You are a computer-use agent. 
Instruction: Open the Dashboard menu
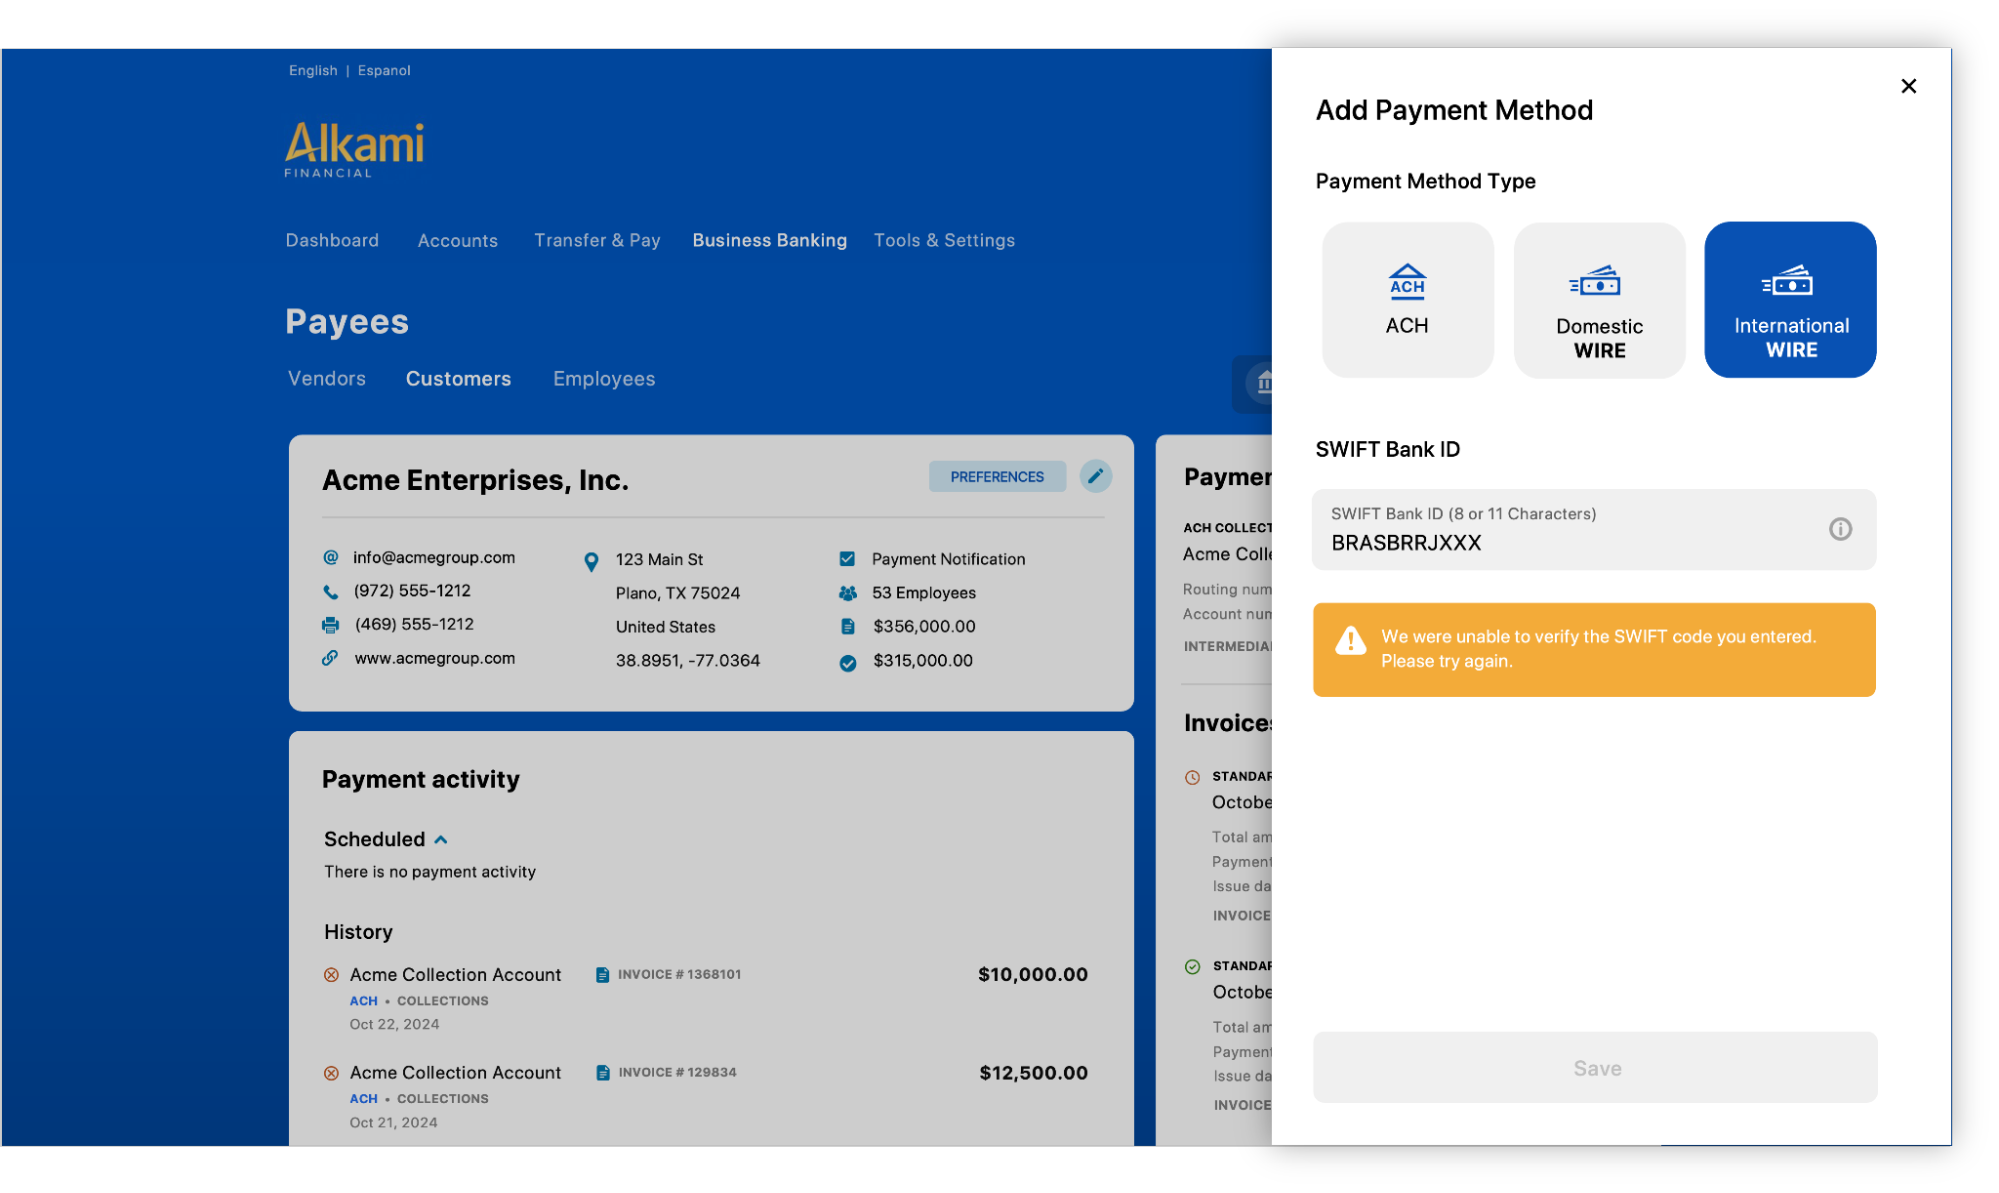point(332,240)
